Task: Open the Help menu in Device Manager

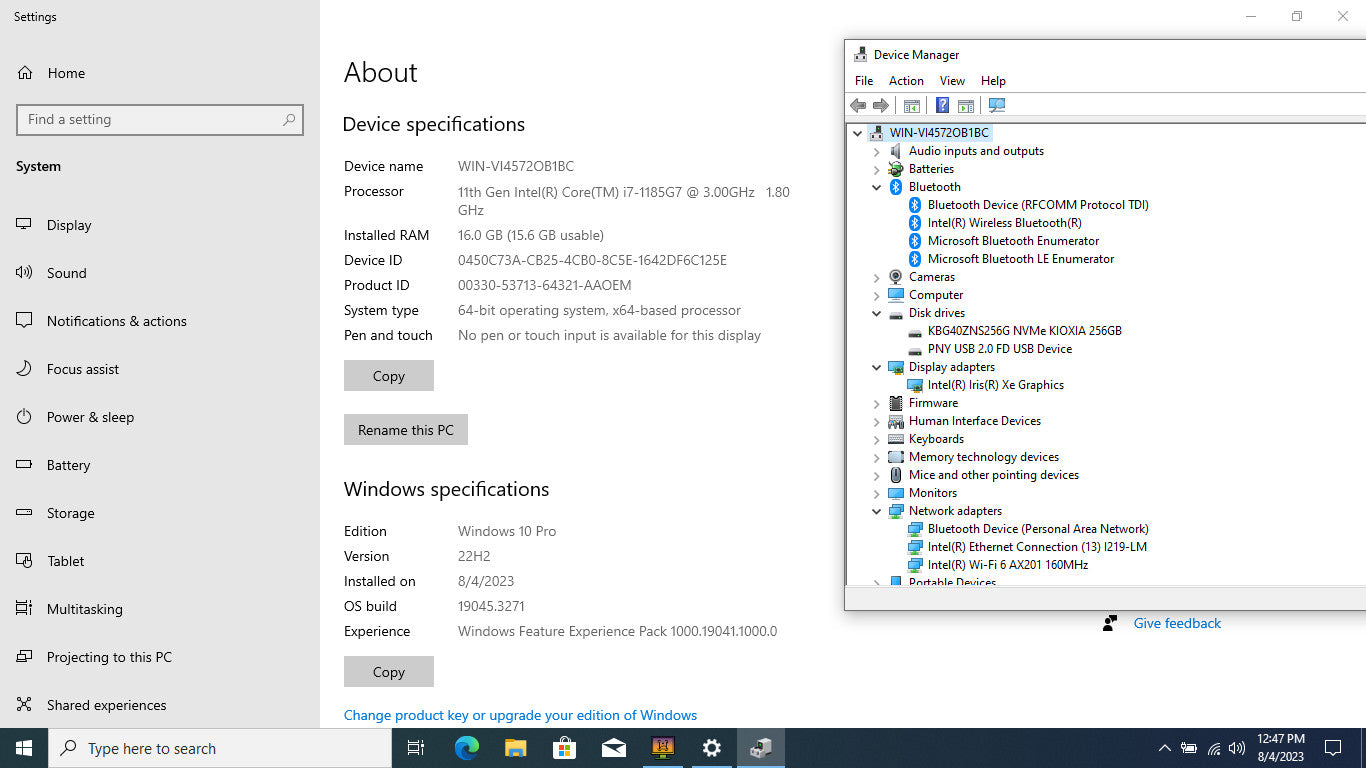Action: [x=993, y=81]
